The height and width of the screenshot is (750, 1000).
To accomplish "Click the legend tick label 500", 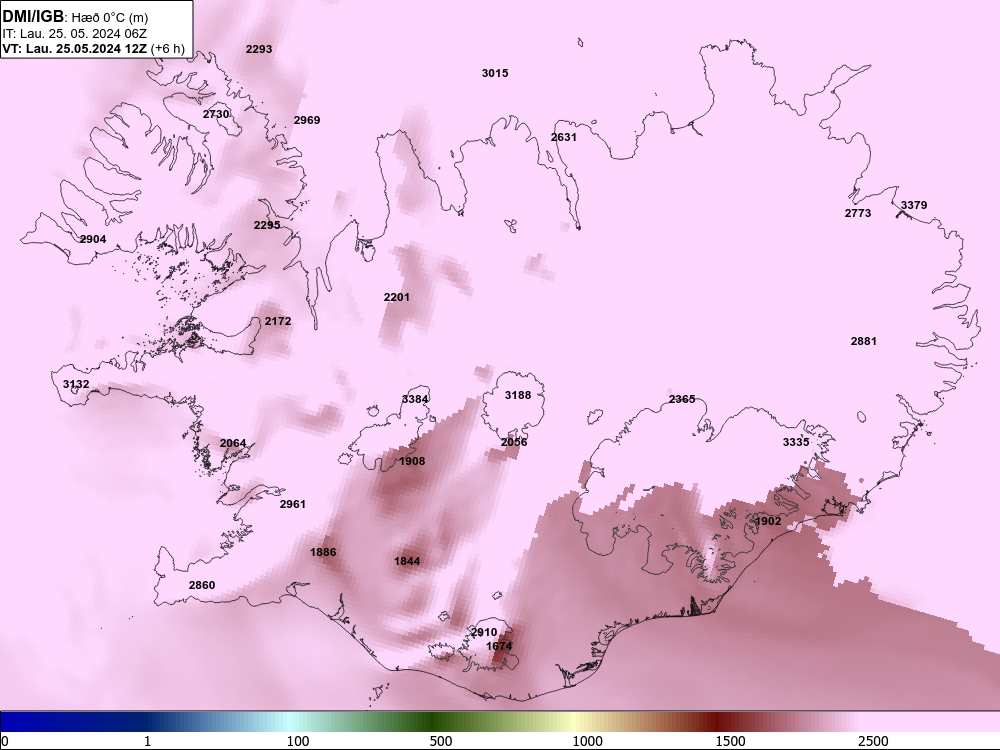I will click(441, 741).
